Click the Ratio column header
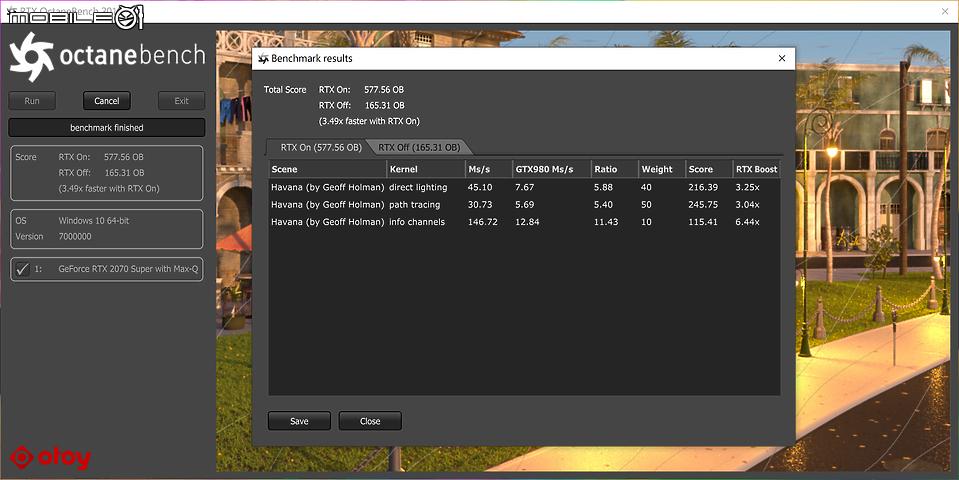The height and width of the screenshot is (480, 959). [x=615, y=169]
